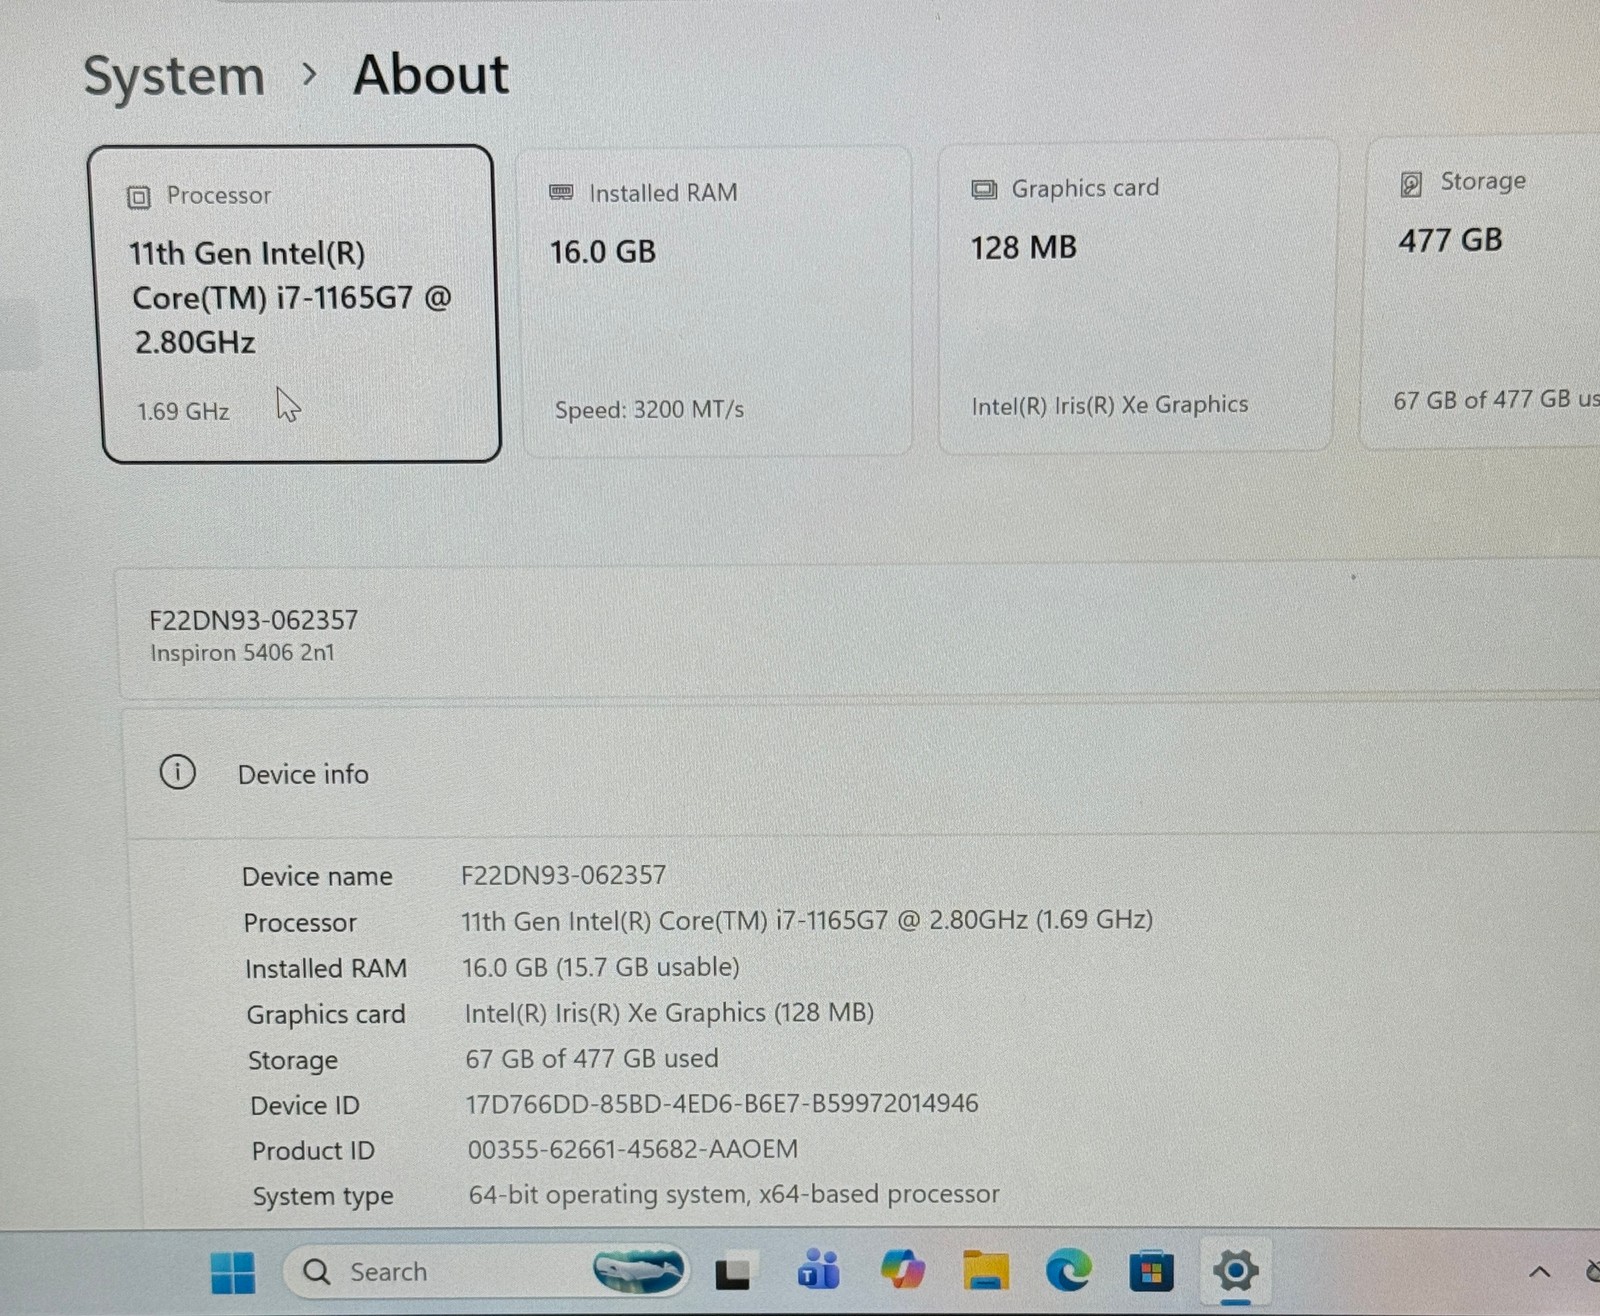Open the Windows Start menu
Image resolution: width=1600 pixels, height=1316 pixels.
[x=233, y=1273]
